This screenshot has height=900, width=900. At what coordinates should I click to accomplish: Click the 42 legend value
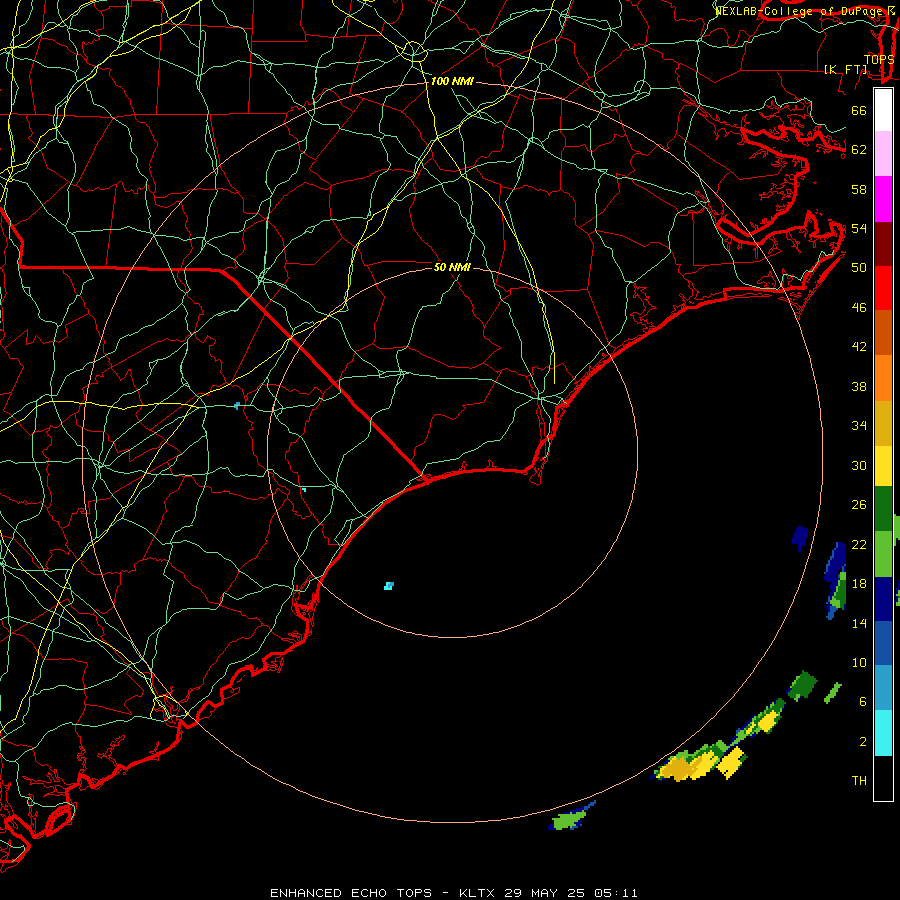point(859,346)
